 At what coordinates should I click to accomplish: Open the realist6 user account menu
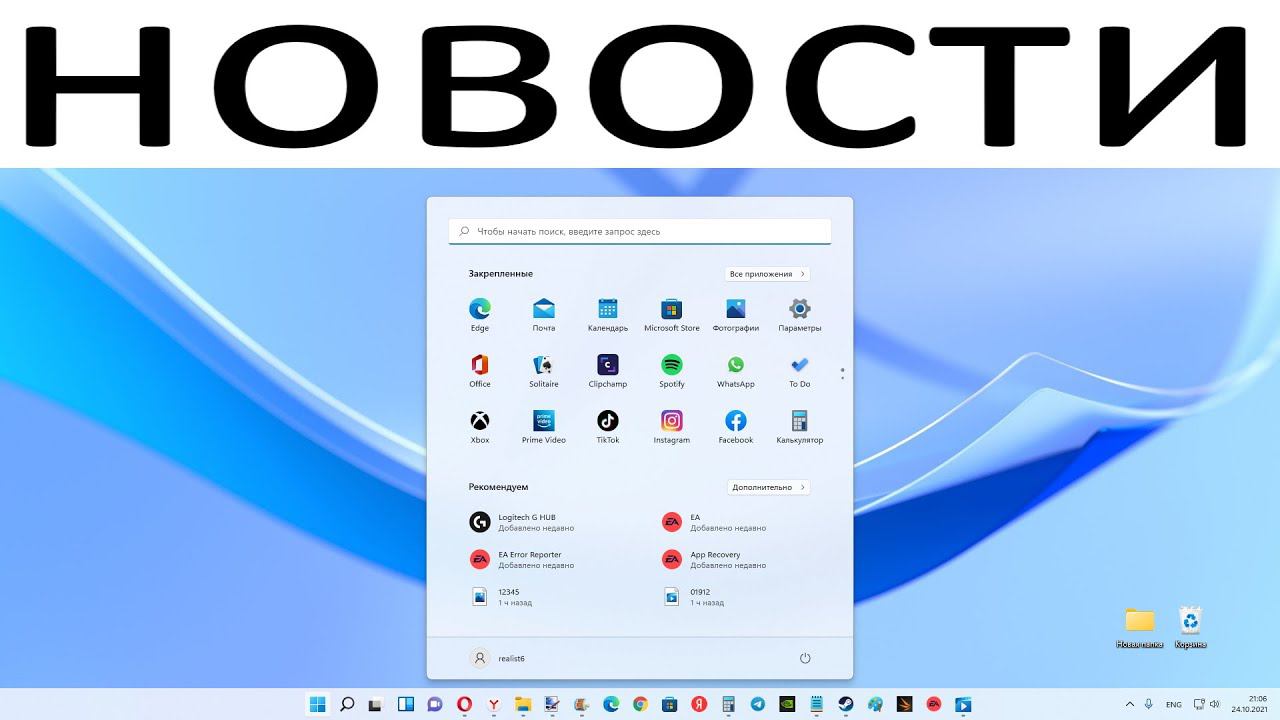[x=498, y=658]
